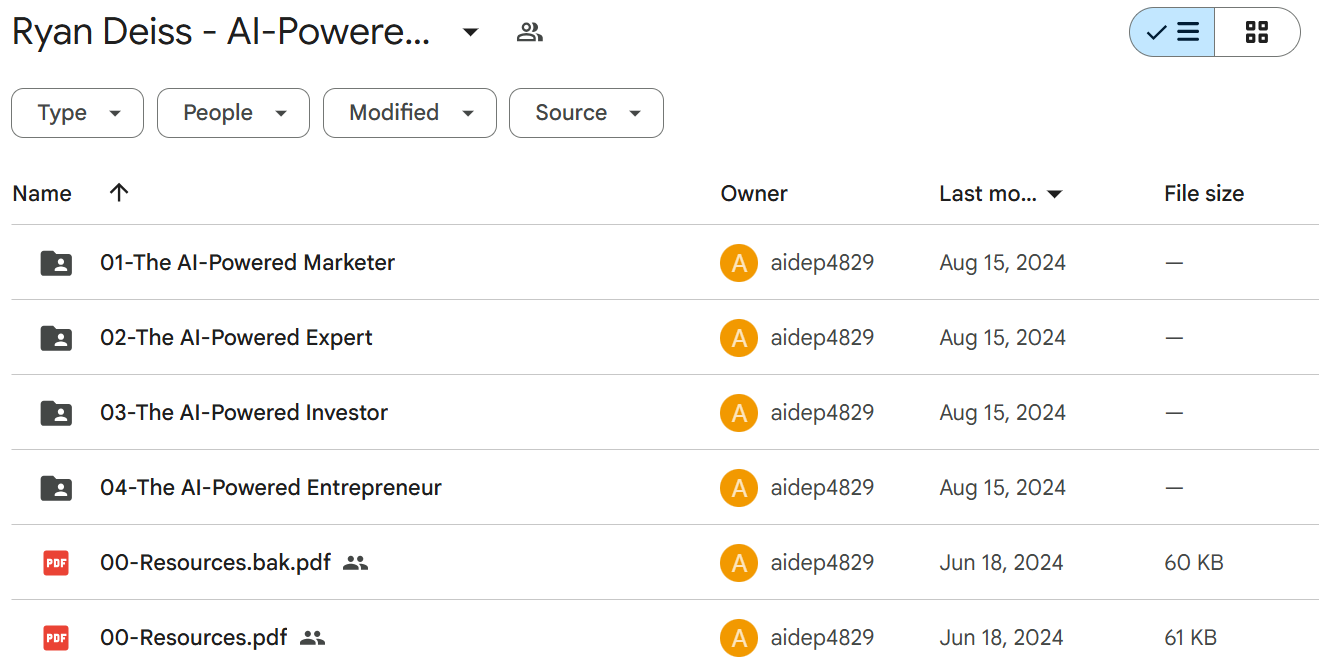Click the owner avatar in 00-Resources.pdf row

point(739,638)
